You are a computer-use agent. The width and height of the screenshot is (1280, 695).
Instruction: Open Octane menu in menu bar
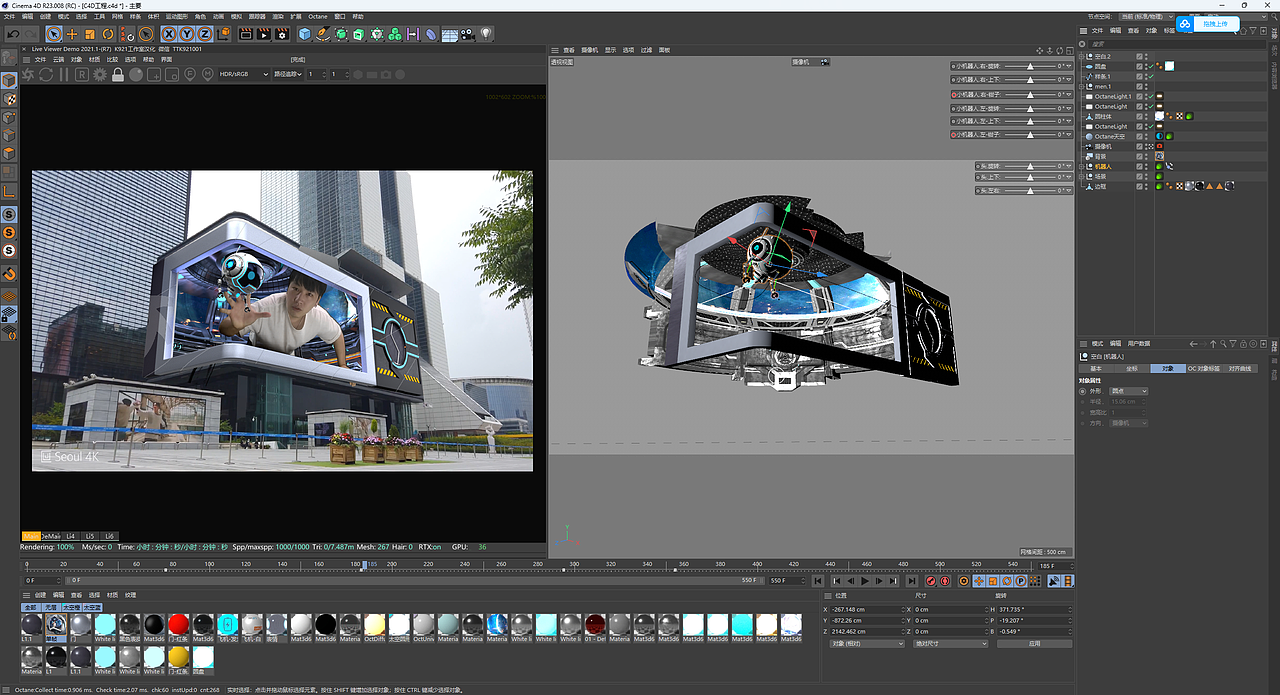pos(317,17)
